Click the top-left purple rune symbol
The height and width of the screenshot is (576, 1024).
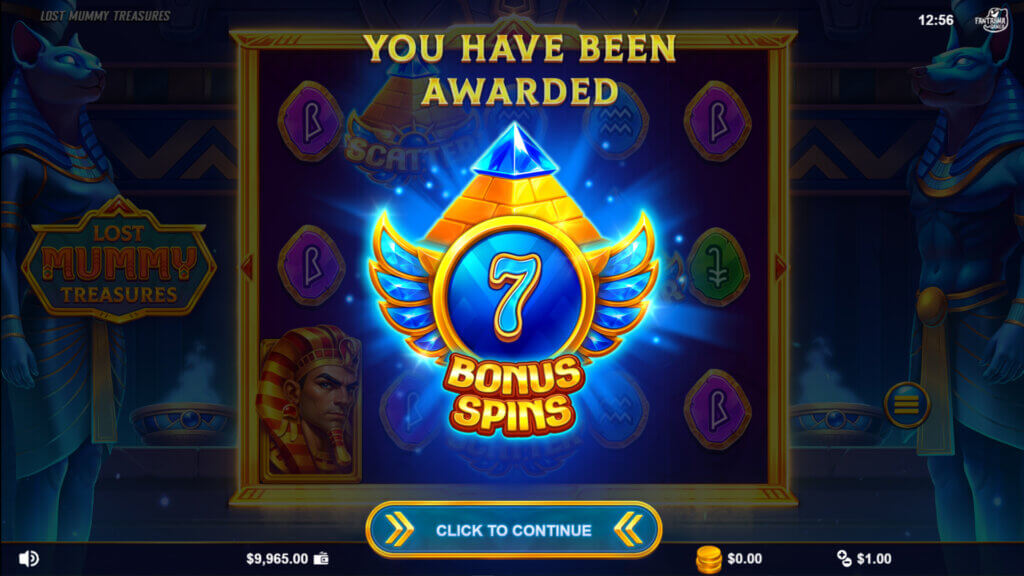point(311,121)
